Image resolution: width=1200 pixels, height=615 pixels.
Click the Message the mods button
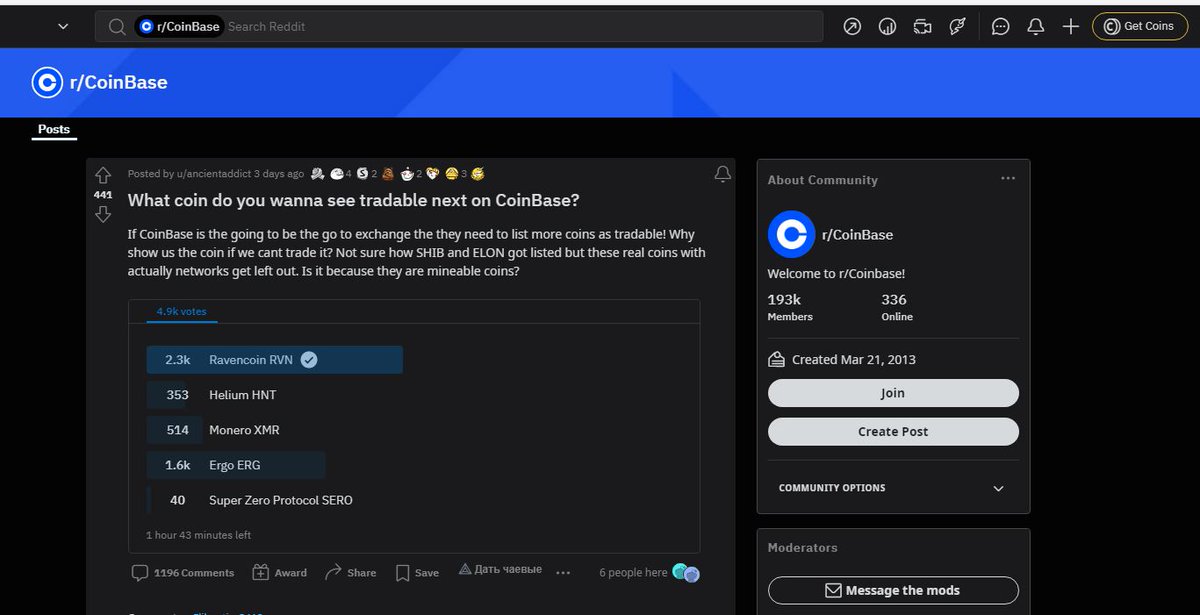[x=893, y=590]
